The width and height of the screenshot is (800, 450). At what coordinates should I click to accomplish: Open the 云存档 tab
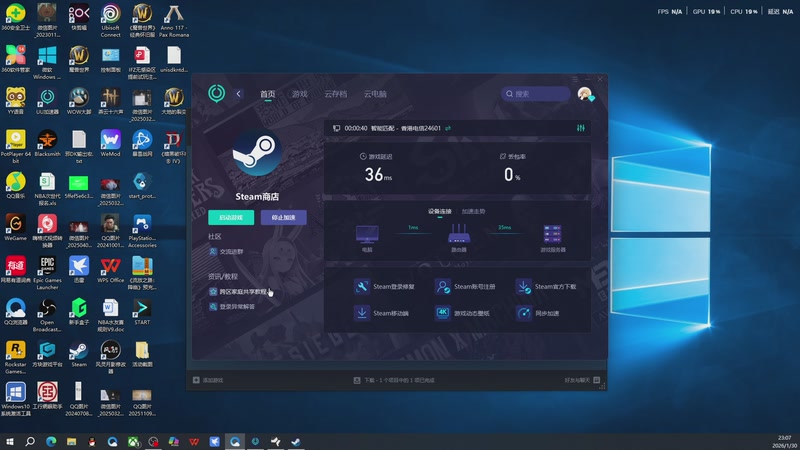[x=336, y=94]
